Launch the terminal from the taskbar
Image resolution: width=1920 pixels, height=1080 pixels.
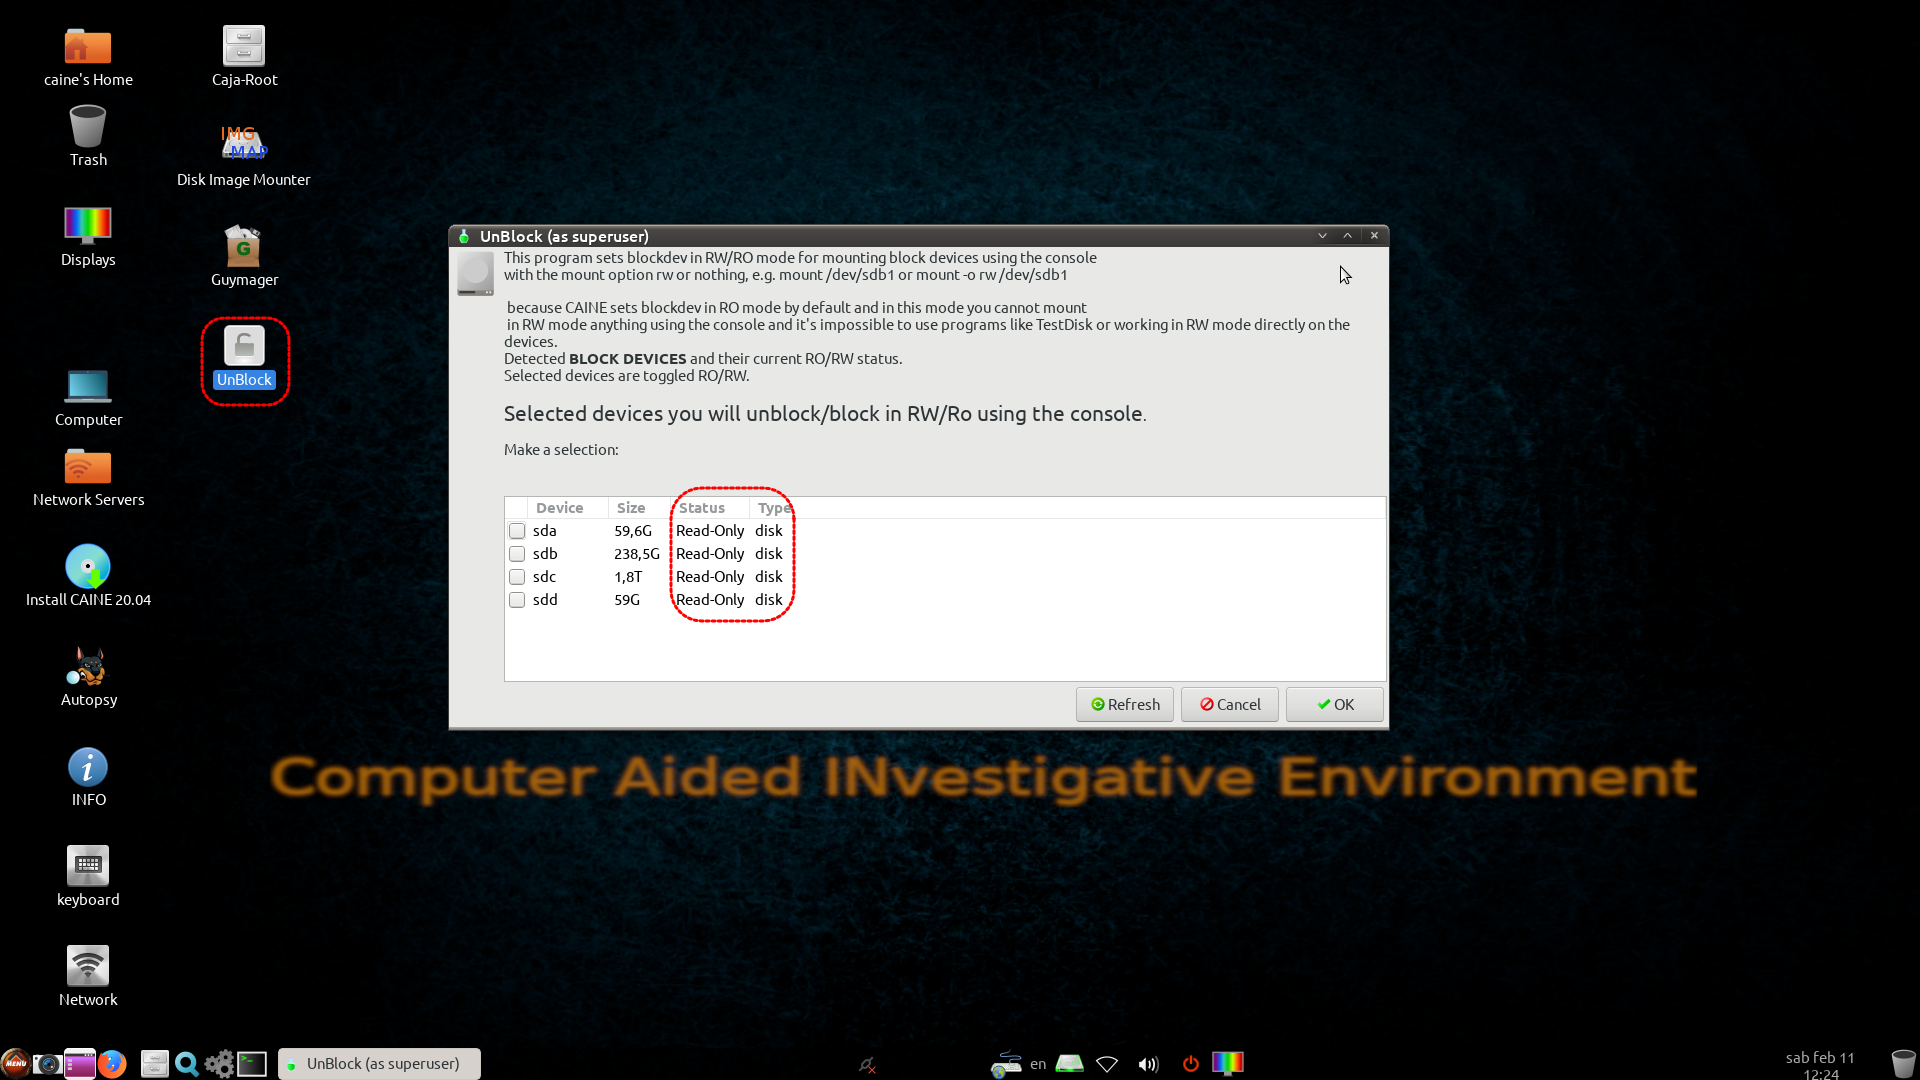(x=252, y=1064)
